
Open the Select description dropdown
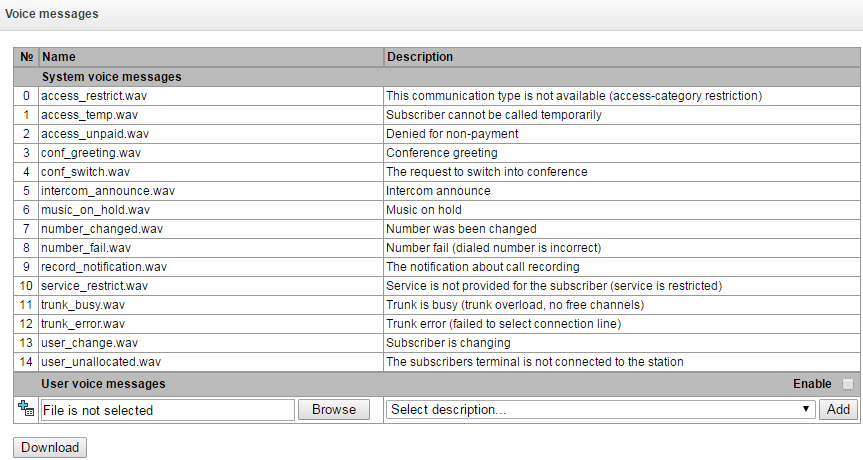(600, 410)
